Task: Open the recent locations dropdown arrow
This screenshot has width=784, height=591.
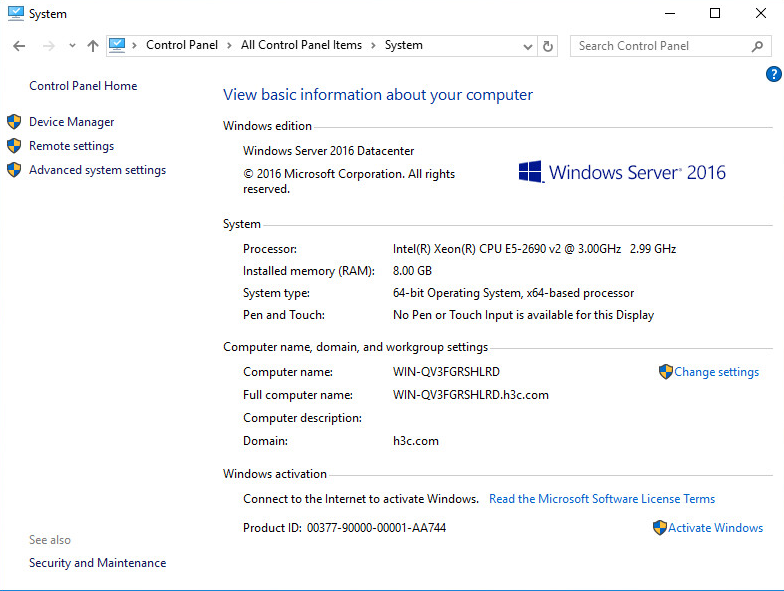Action: pos(72,46)
